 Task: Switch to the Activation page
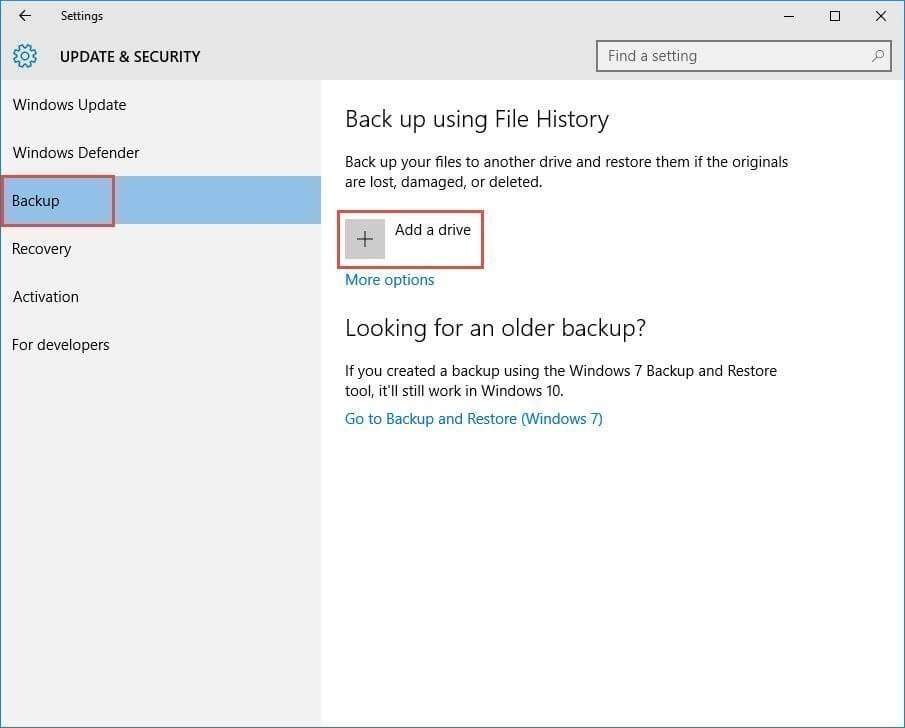(46, 297)
